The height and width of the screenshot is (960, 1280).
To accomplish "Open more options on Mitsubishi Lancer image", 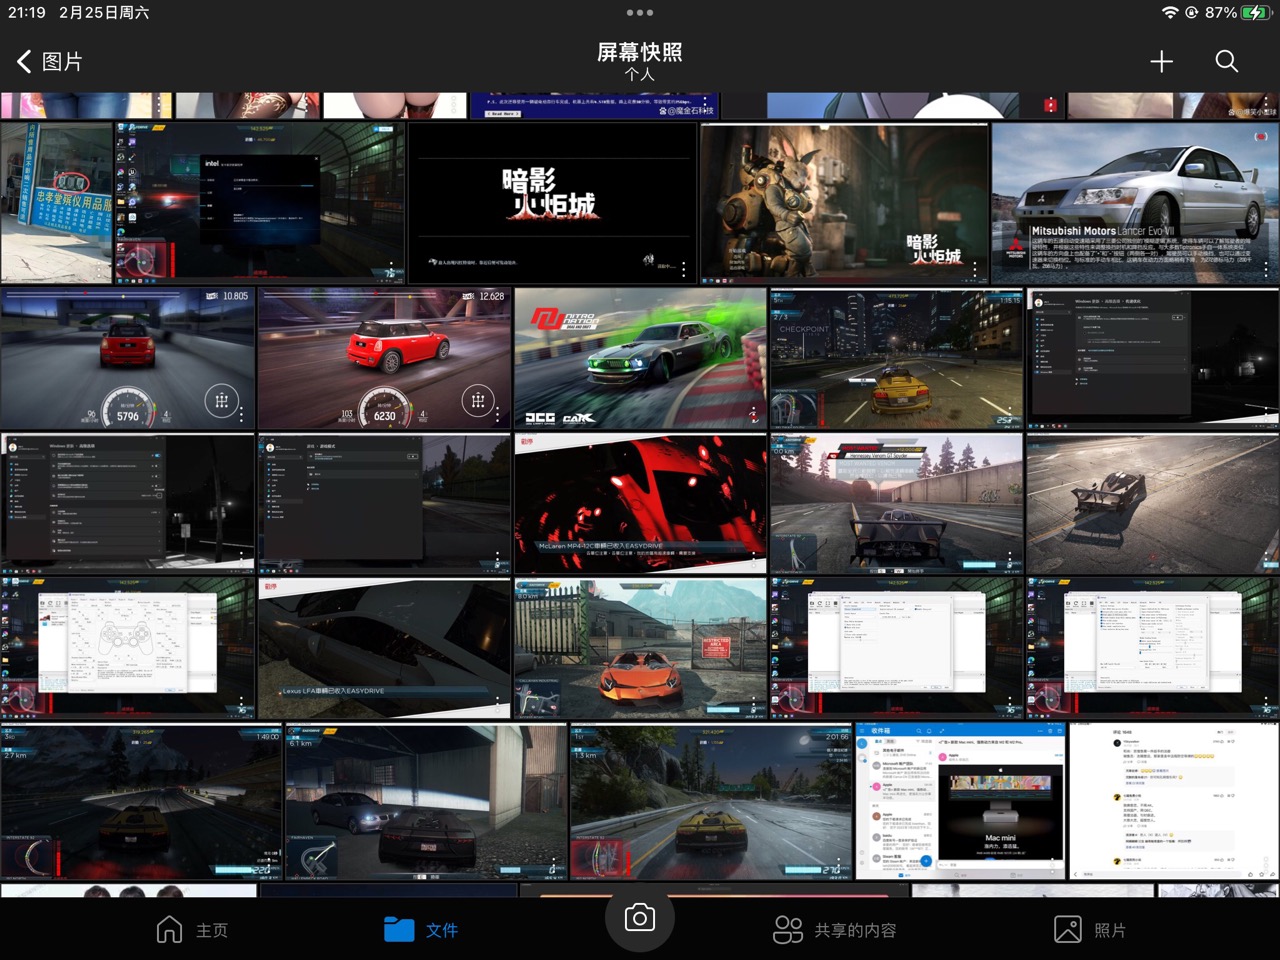I will pyautogui.click(x=1266, y=270).
